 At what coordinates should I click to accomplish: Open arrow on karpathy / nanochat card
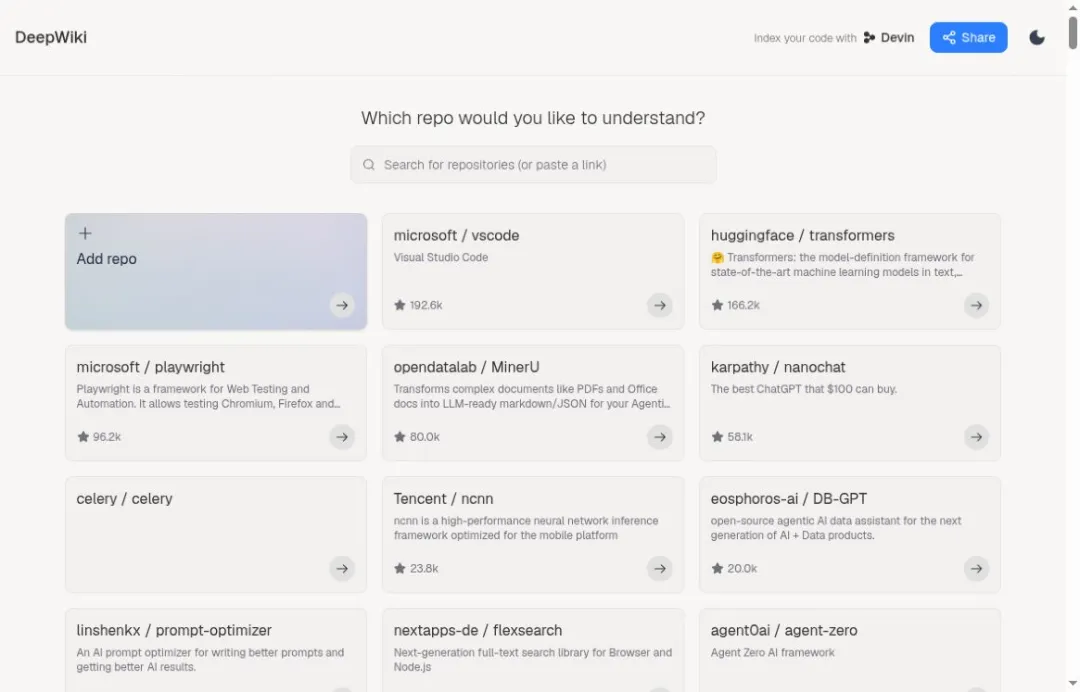[977, 437]
